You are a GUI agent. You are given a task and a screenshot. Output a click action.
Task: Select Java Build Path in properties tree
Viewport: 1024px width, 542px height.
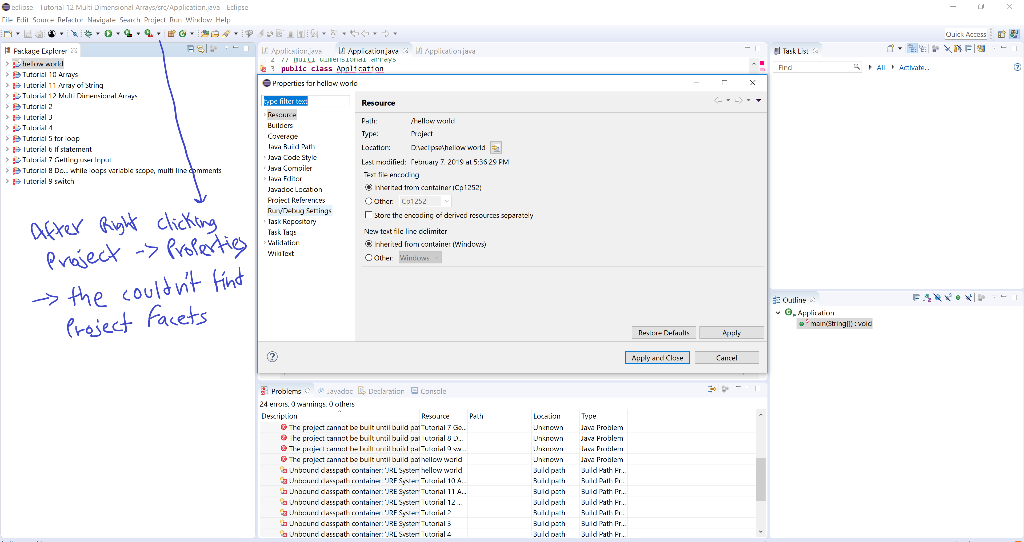(x=291, y=147)
